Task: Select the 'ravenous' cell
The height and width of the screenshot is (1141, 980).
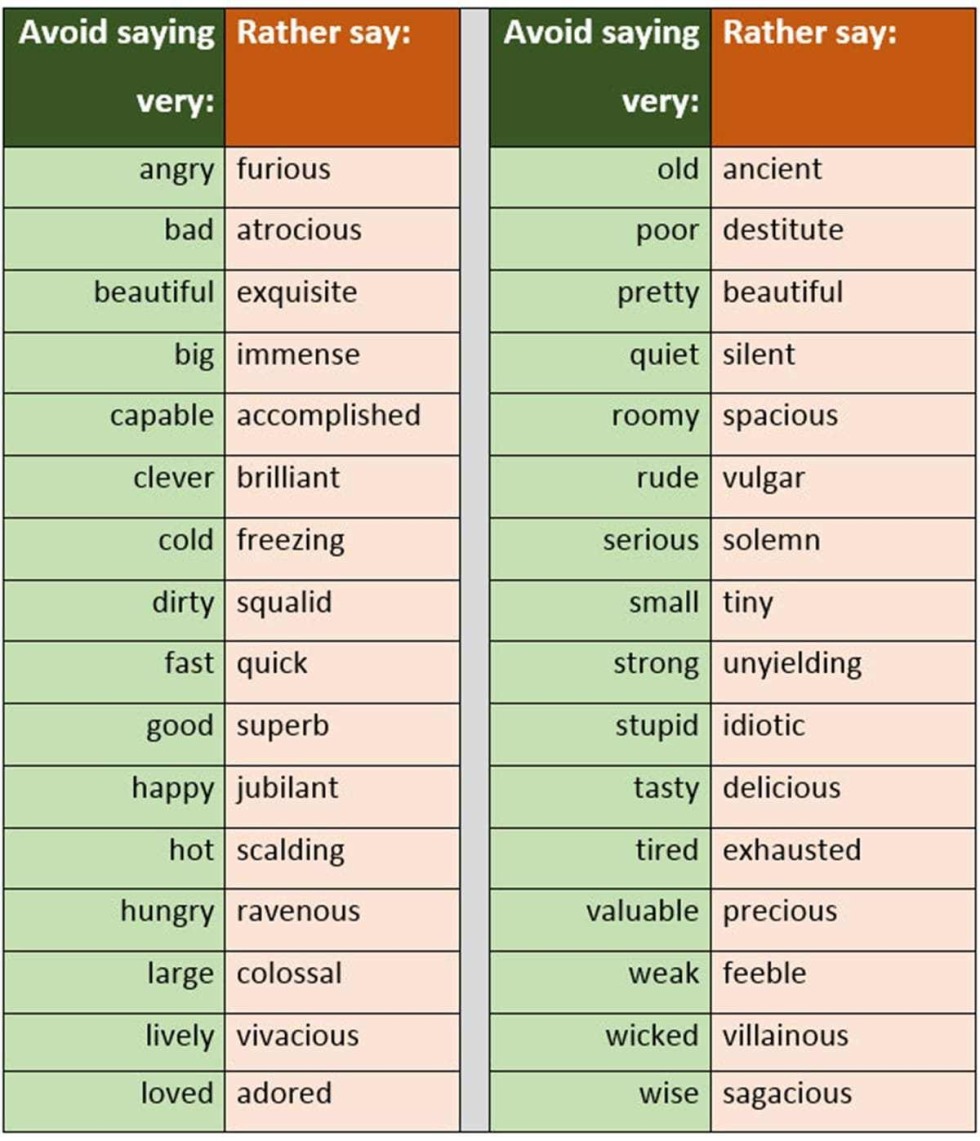Action: click(298, 912)
